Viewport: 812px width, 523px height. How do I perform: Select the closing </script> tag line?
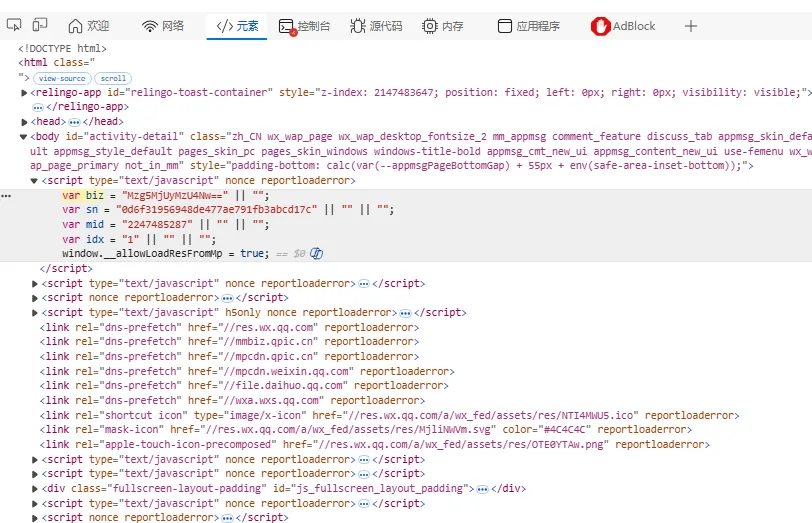click(66, 268)
